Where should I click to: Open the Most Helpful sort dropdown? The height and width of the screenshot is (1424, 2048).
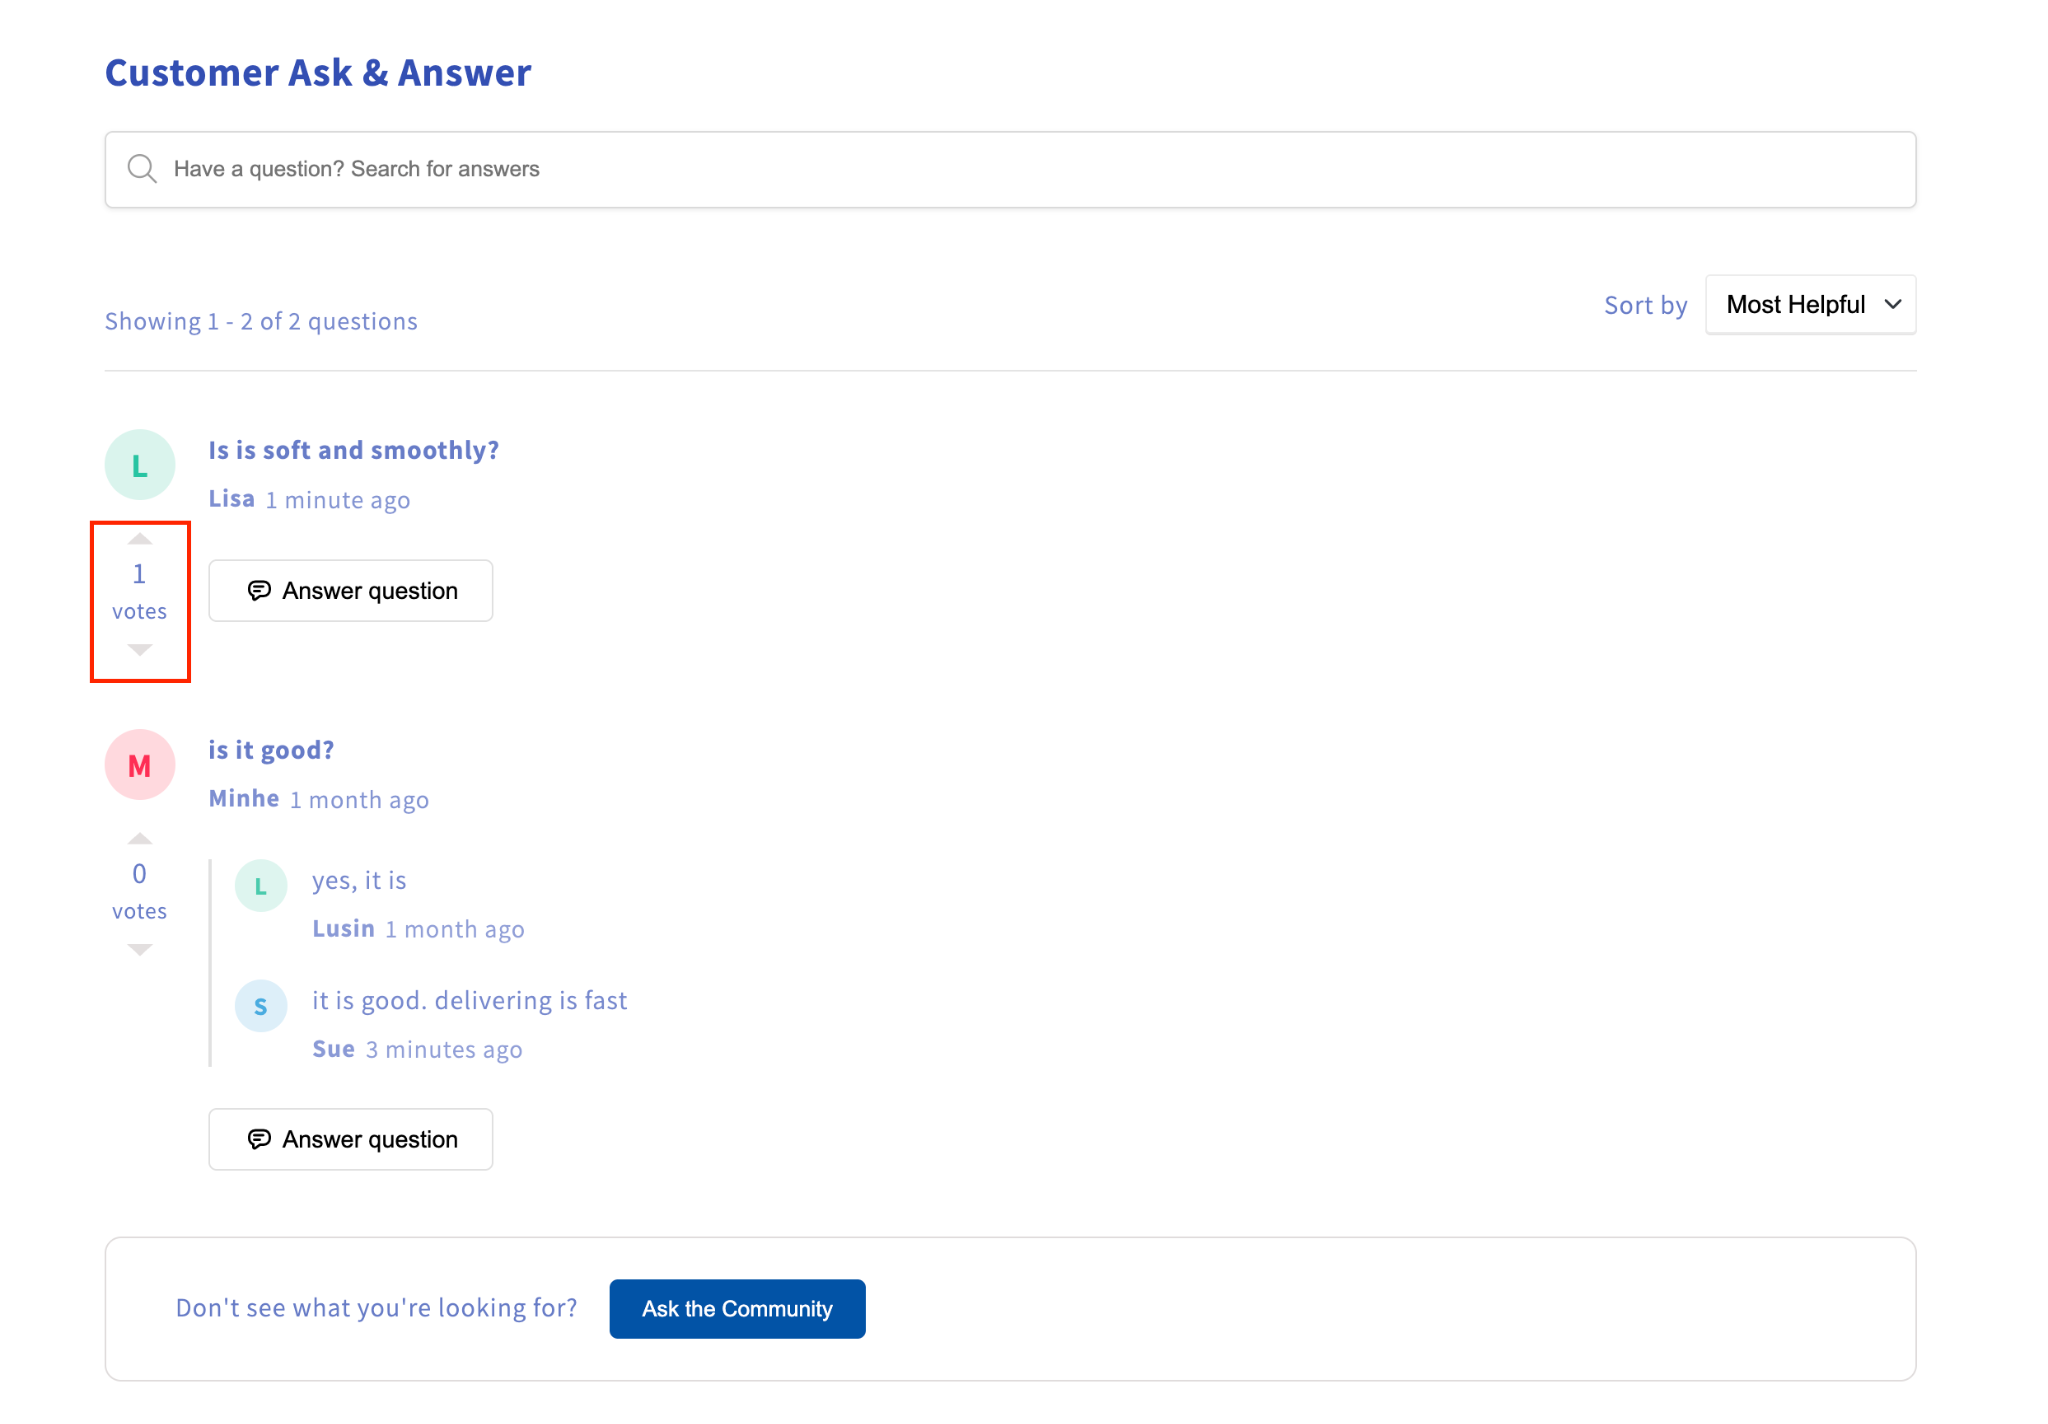(1796, 305)
